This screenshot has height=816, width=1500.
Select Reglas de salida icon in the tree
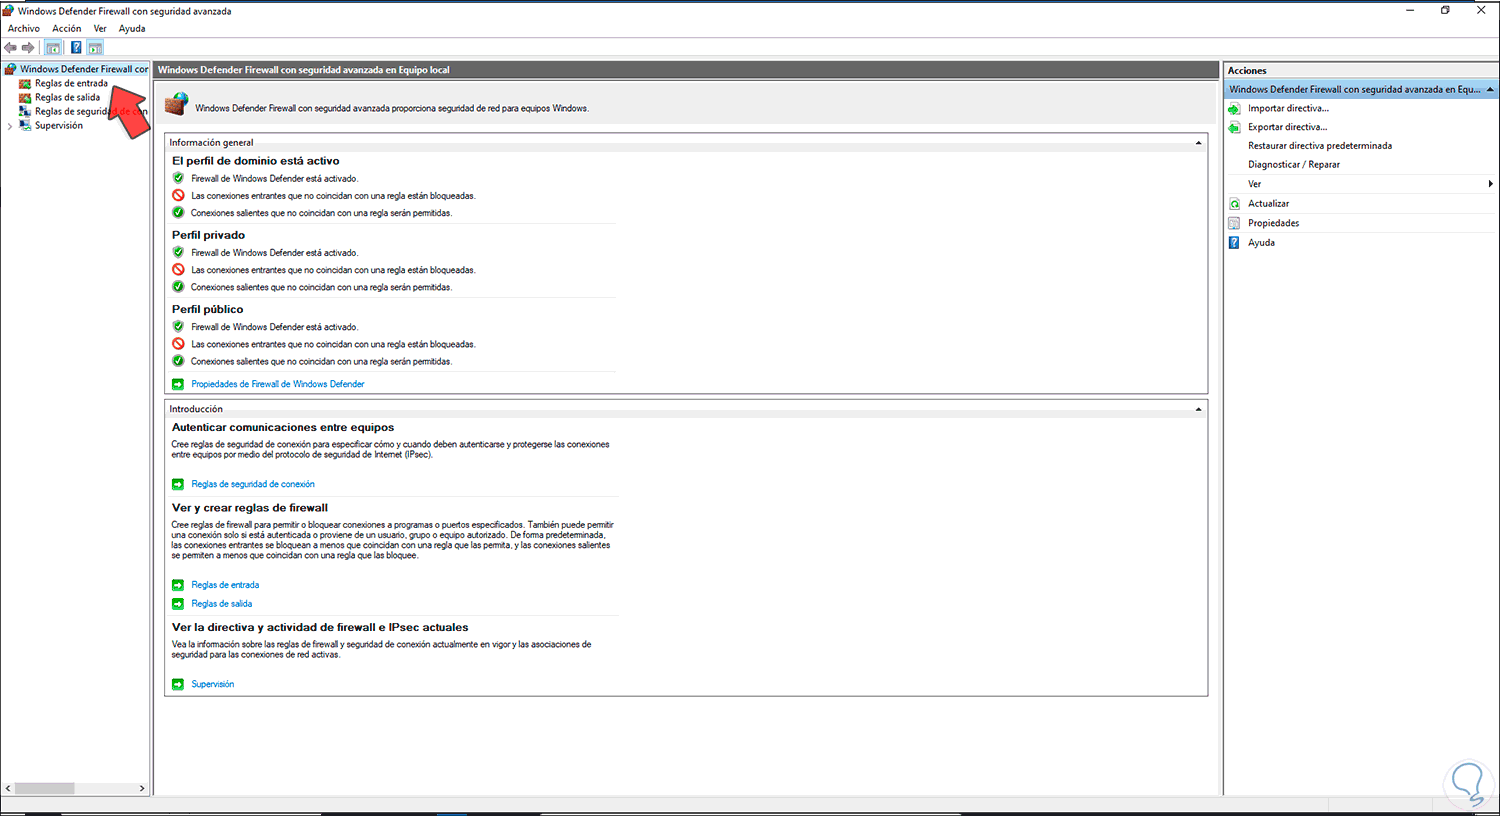tap(25, 98)
